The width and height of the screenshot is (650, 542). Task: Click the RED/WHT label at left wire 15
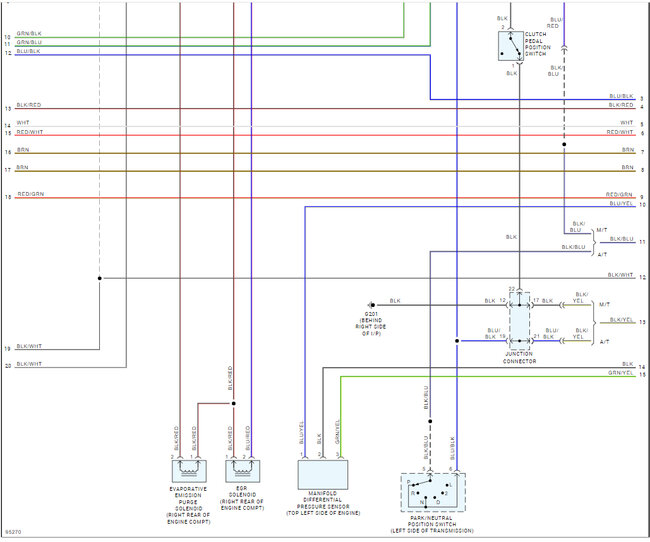[x=30, y=132]
